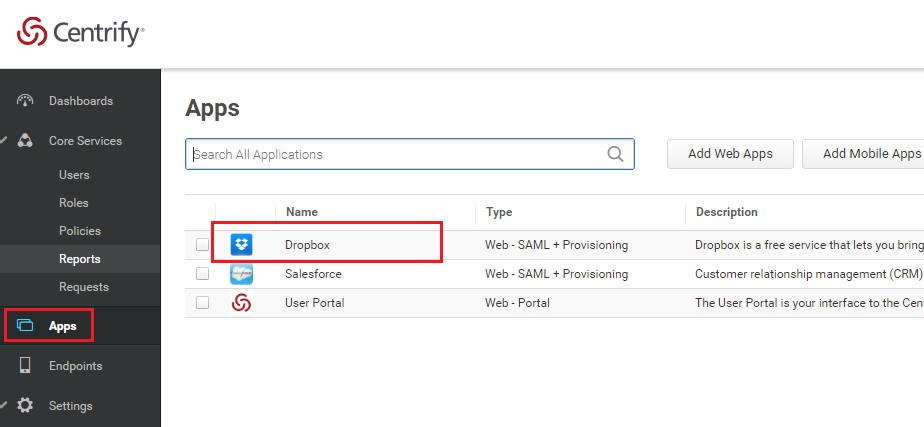Sort by Type column header
The height and width of the screenshot is (427, 924).
click(x=499, y=212)
